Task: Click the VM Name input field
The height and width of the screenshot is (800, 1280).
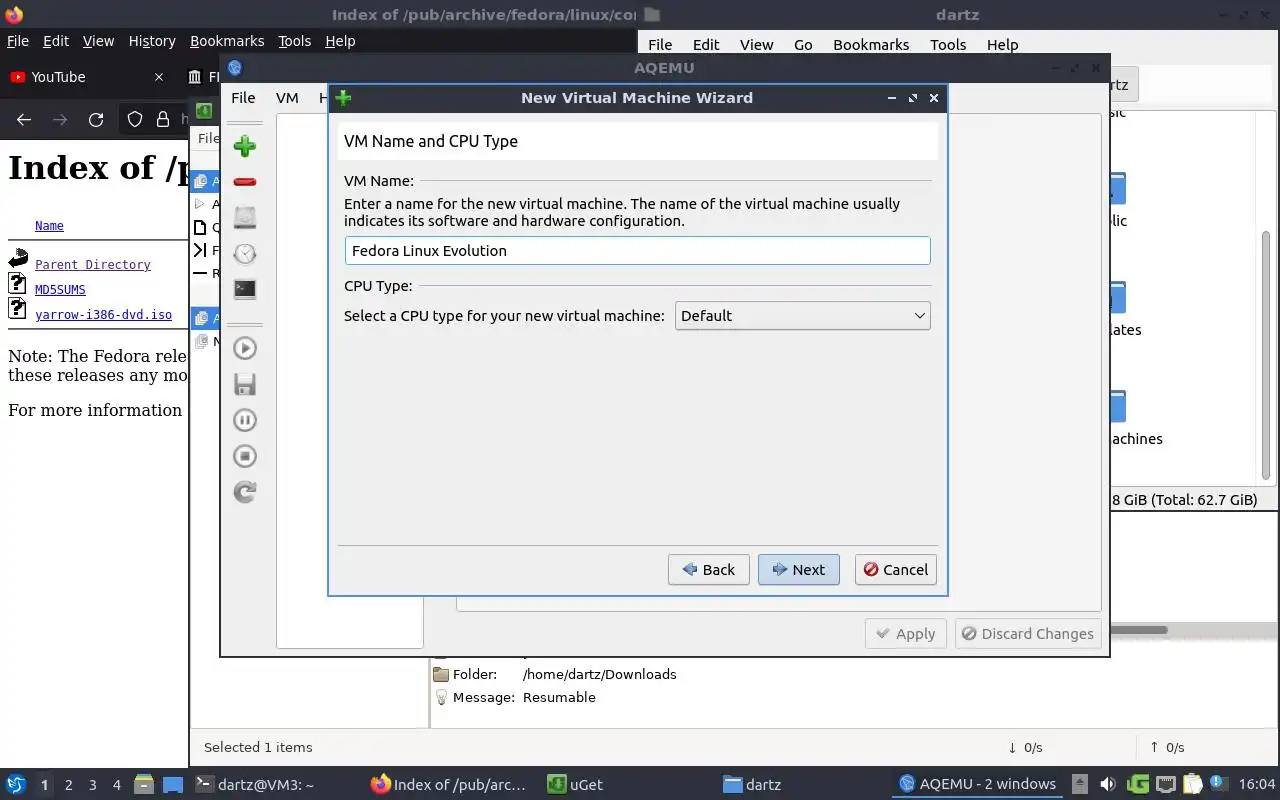Action: [638, 251]
